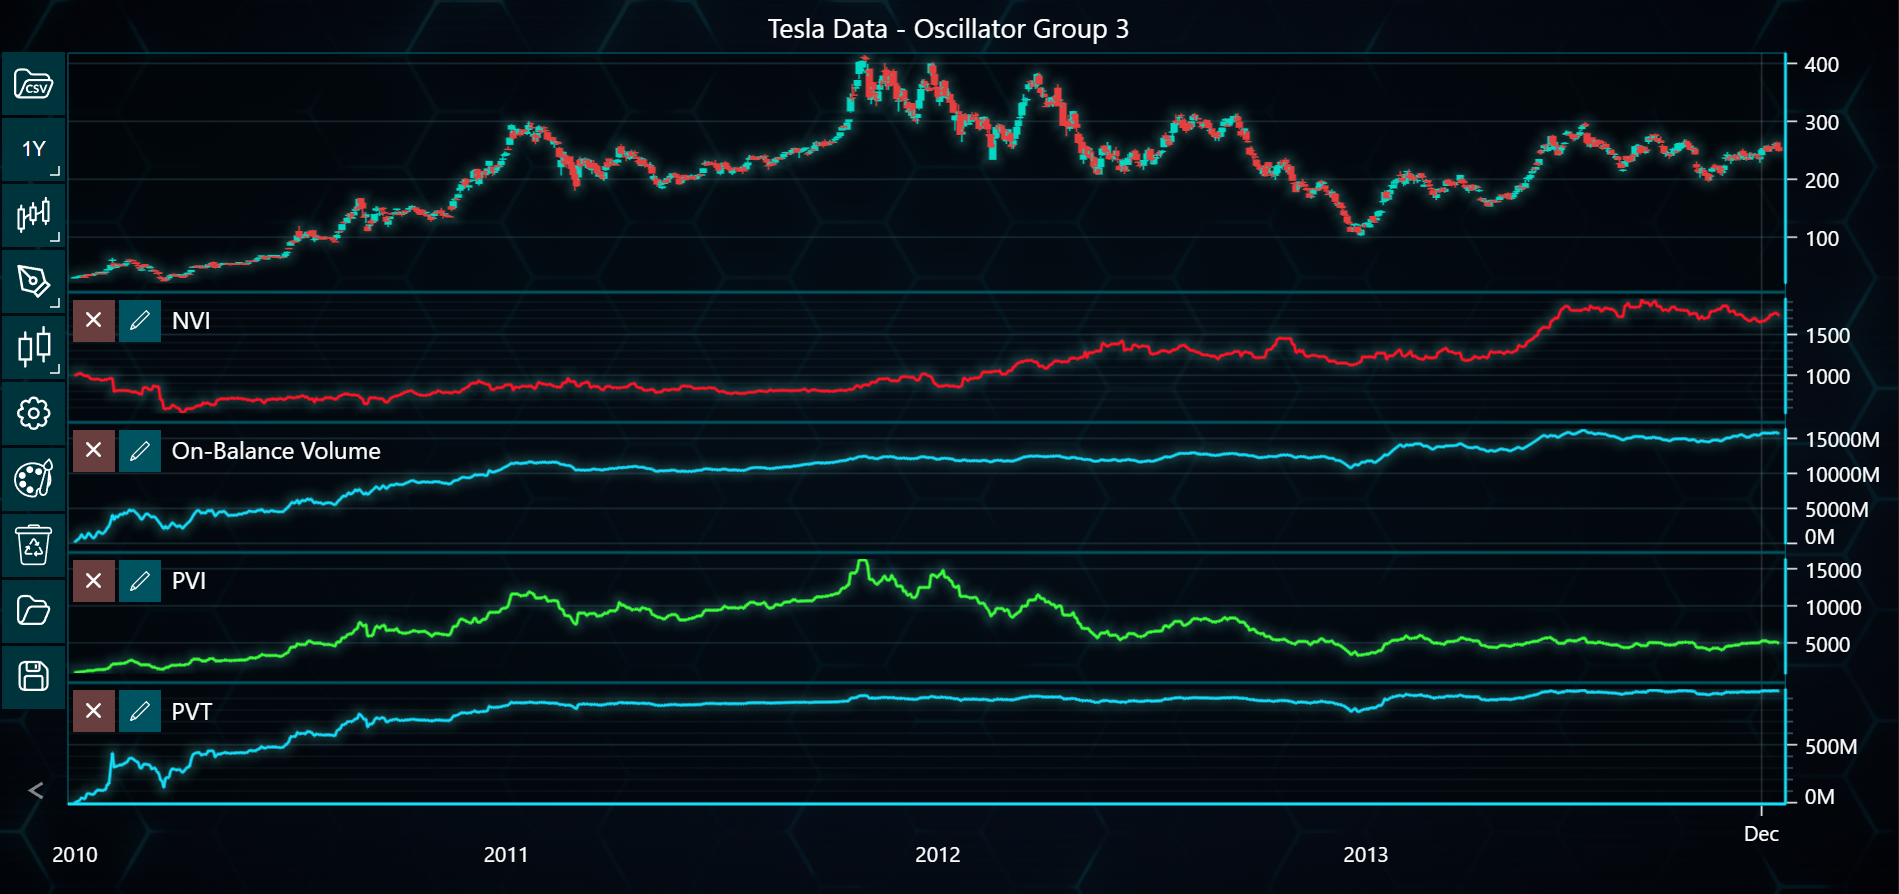The height and width of the screenshot is (894, 1899).
Task: Click the 10000M volume axis value
Action: (x=1842, y=475)
